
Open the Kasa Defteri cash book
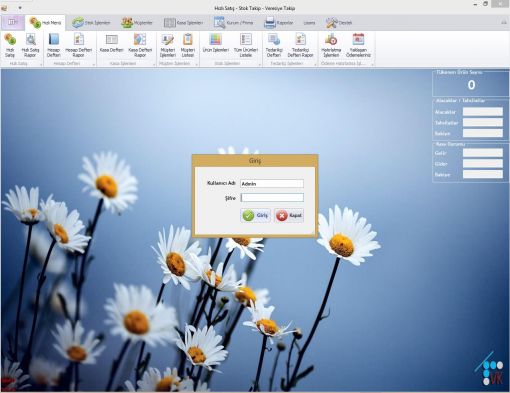point(112,43)
